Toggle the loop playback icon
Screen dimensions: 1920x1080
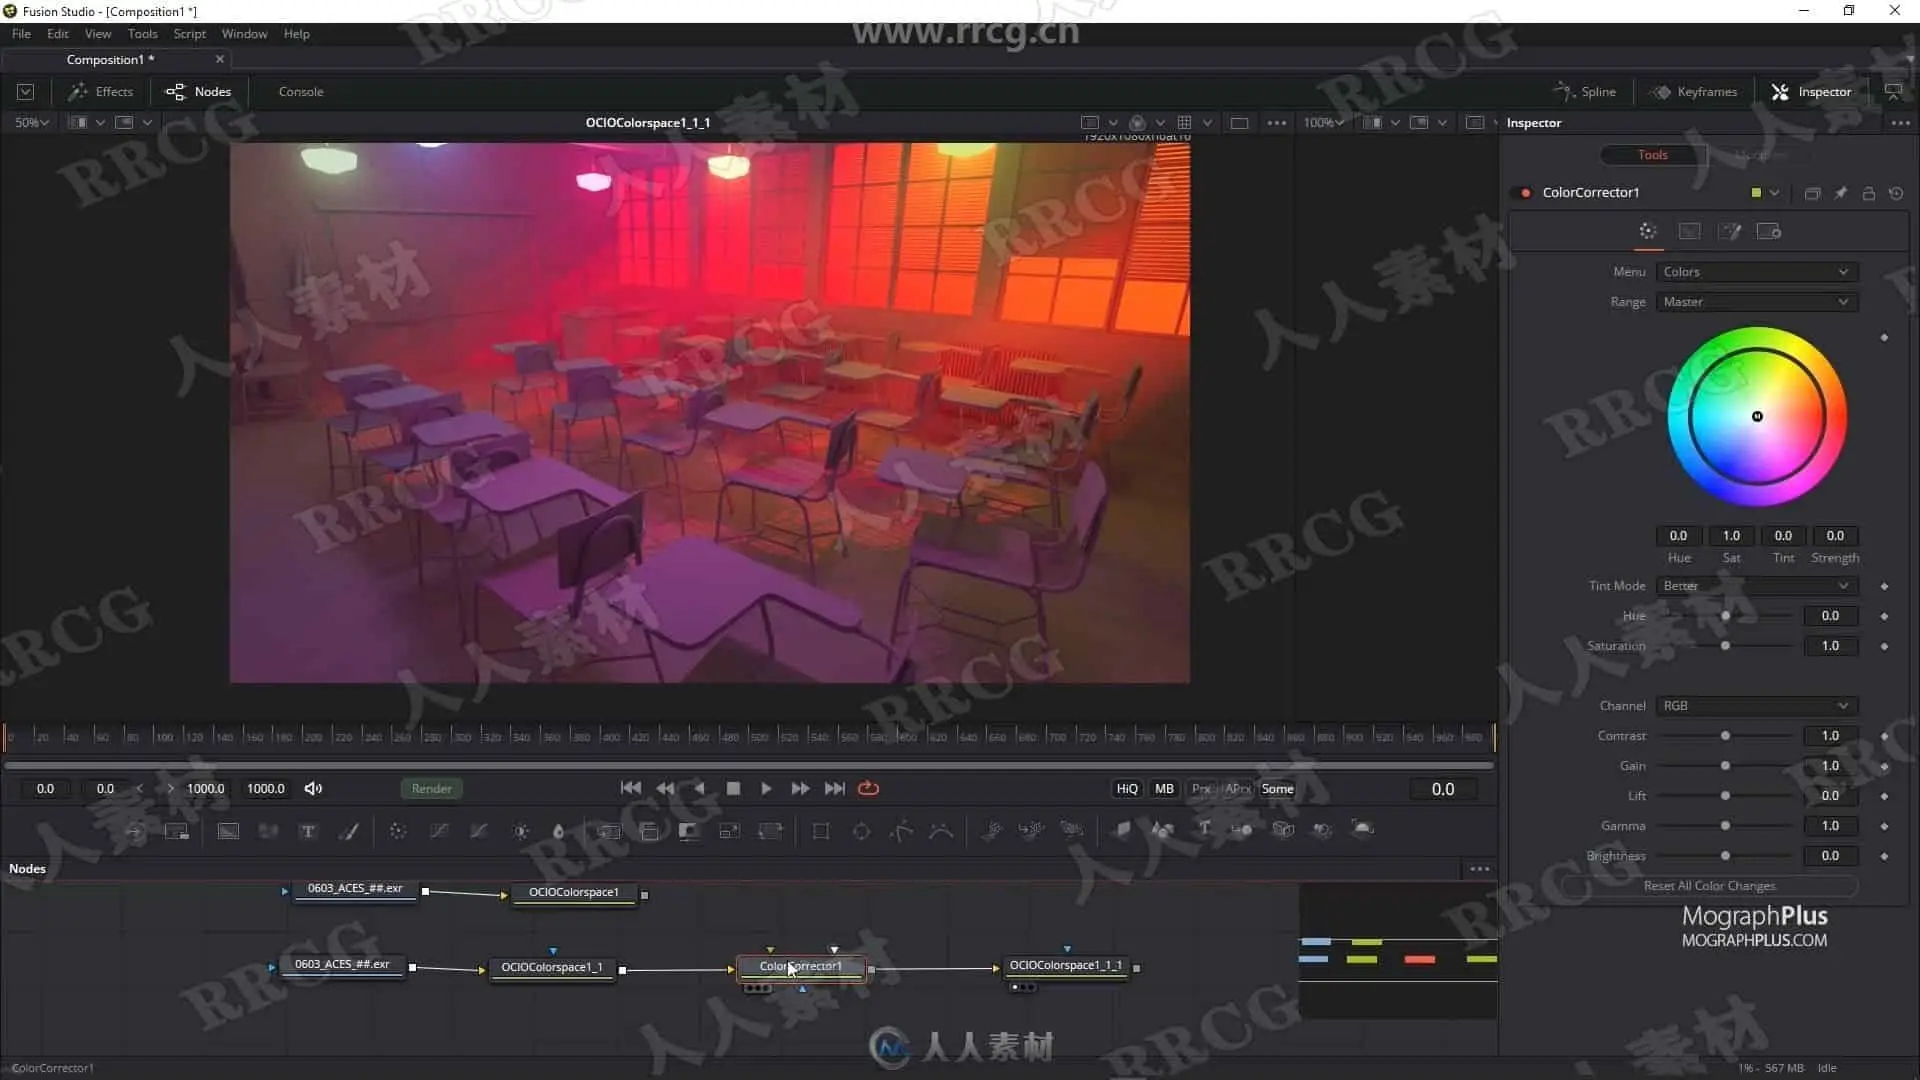click(x=868, y=788)
